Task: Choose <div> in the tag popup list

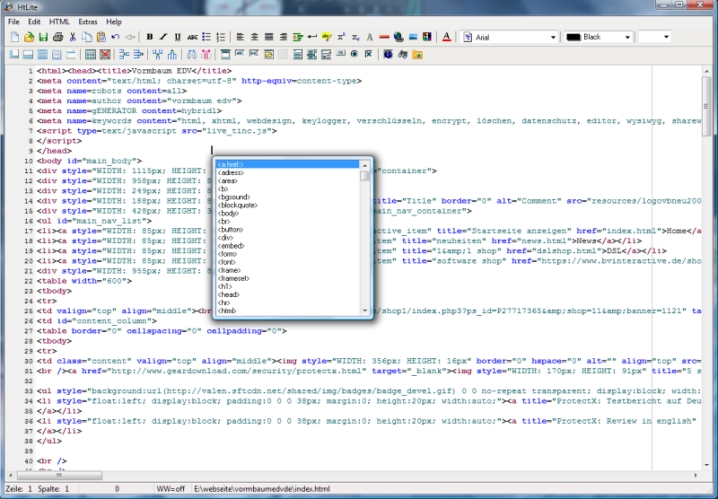Action: click(226, 237)
